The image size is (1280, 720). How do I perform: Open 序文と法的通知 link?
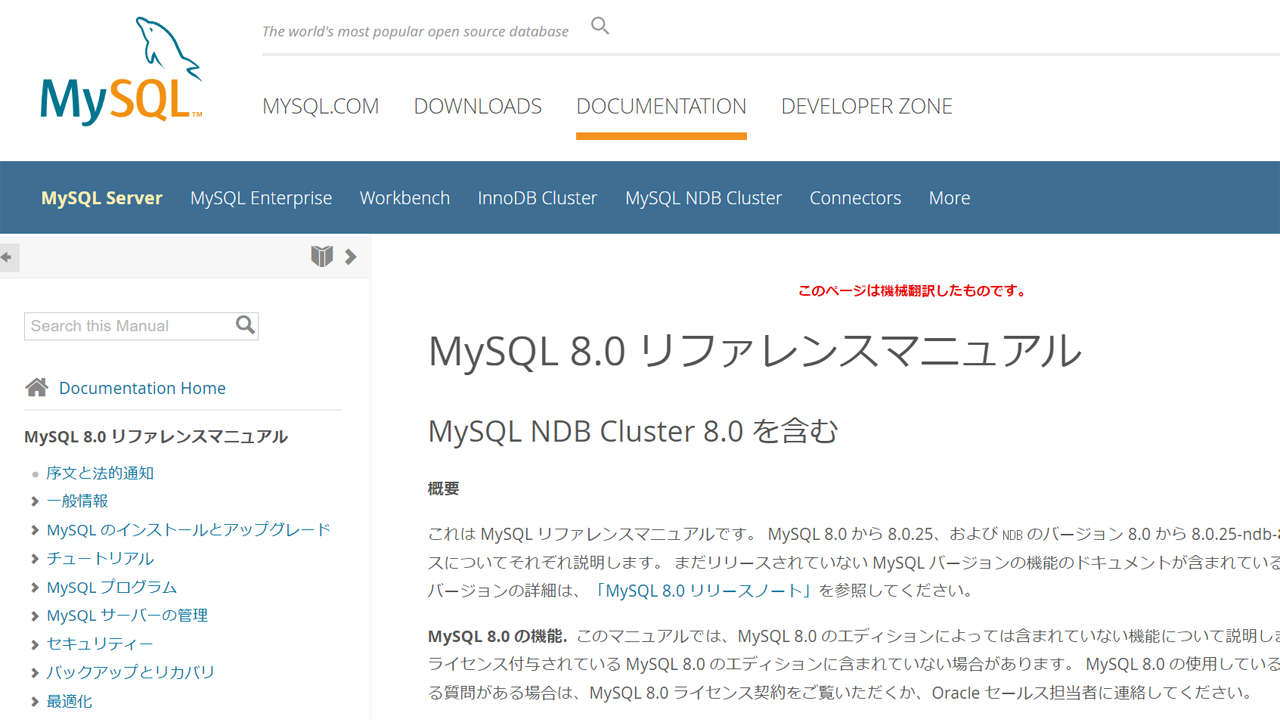(100, 473)
